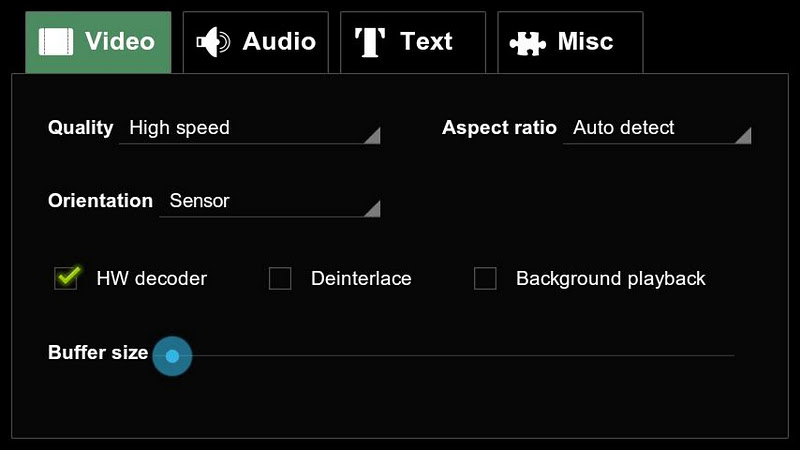Click the Quality dropdown corner arrow

coord(372,136)
